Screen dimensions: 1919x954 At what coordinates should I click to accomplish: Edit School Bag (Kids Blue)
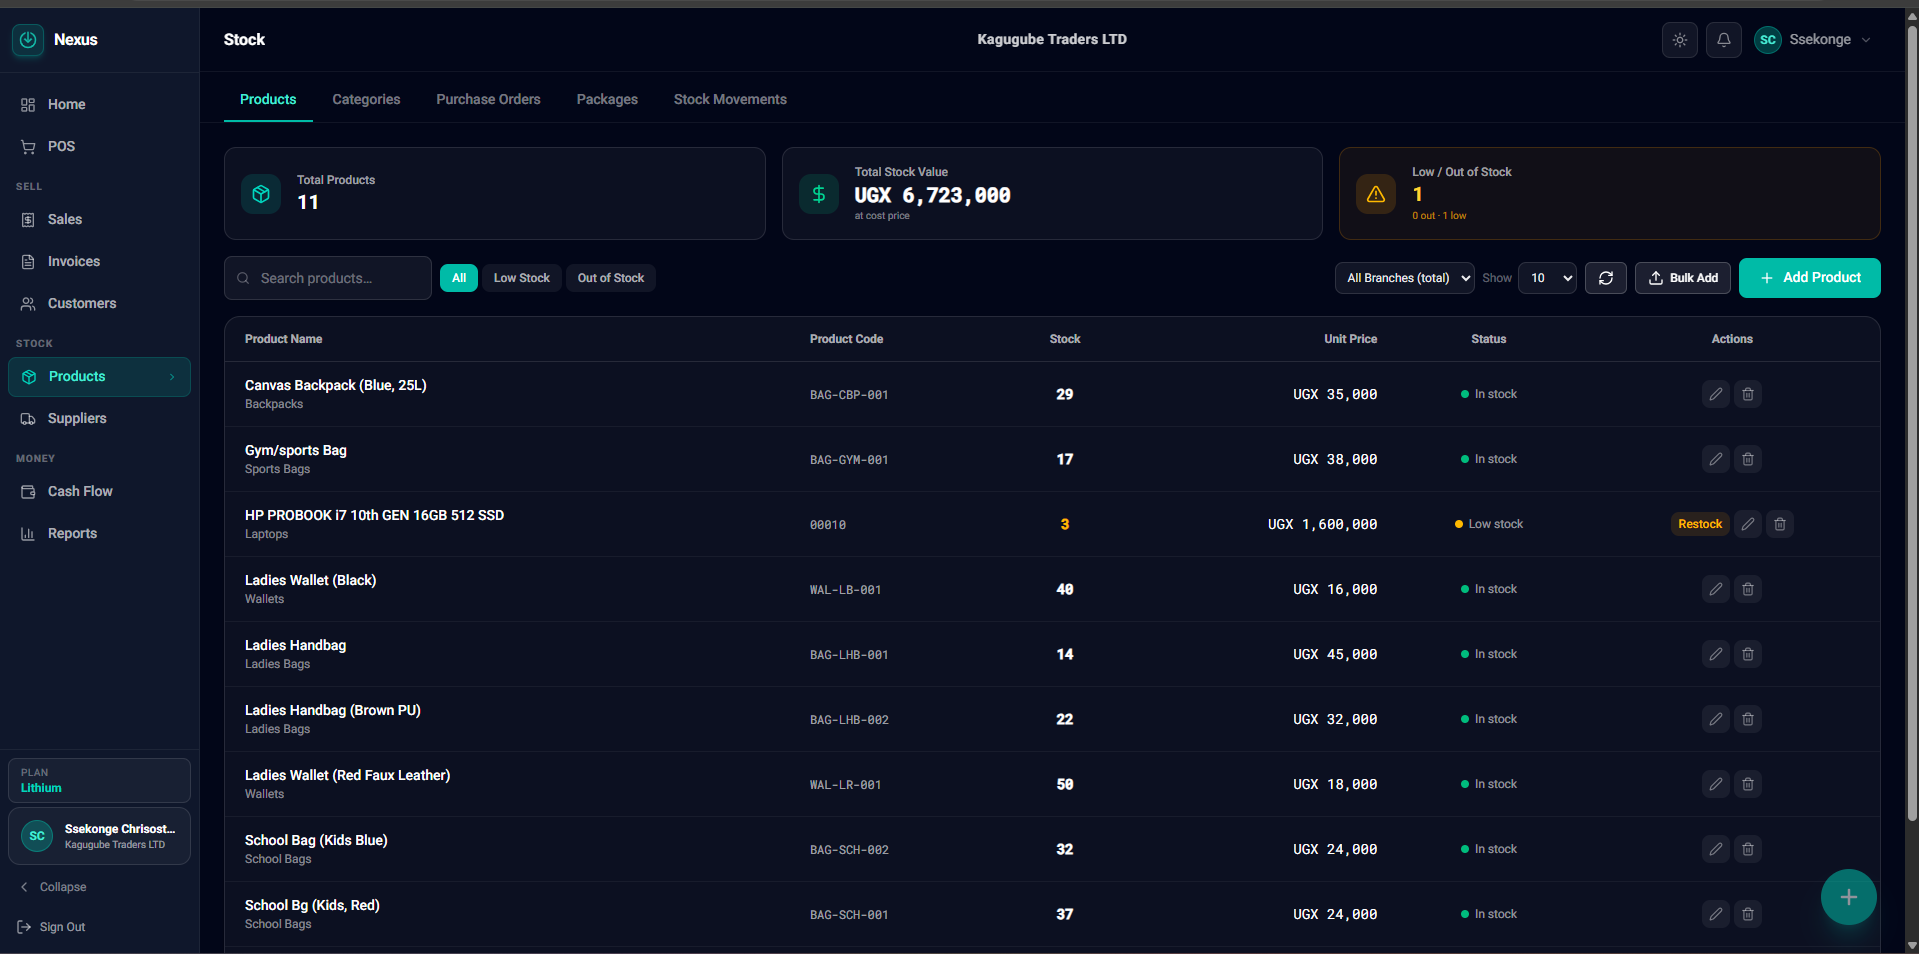pyautogui.click(x=1715, y=849)
